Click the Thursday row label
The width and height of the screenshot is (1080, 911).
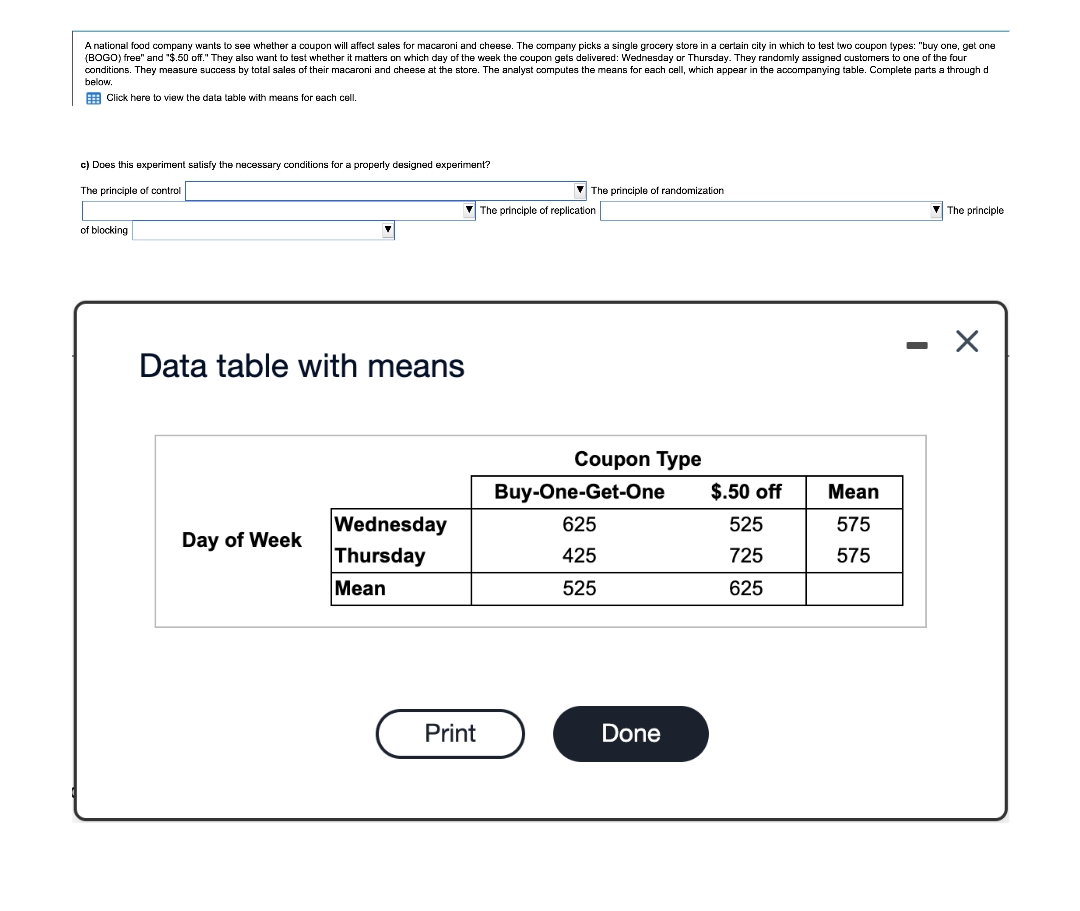[380, 556]
